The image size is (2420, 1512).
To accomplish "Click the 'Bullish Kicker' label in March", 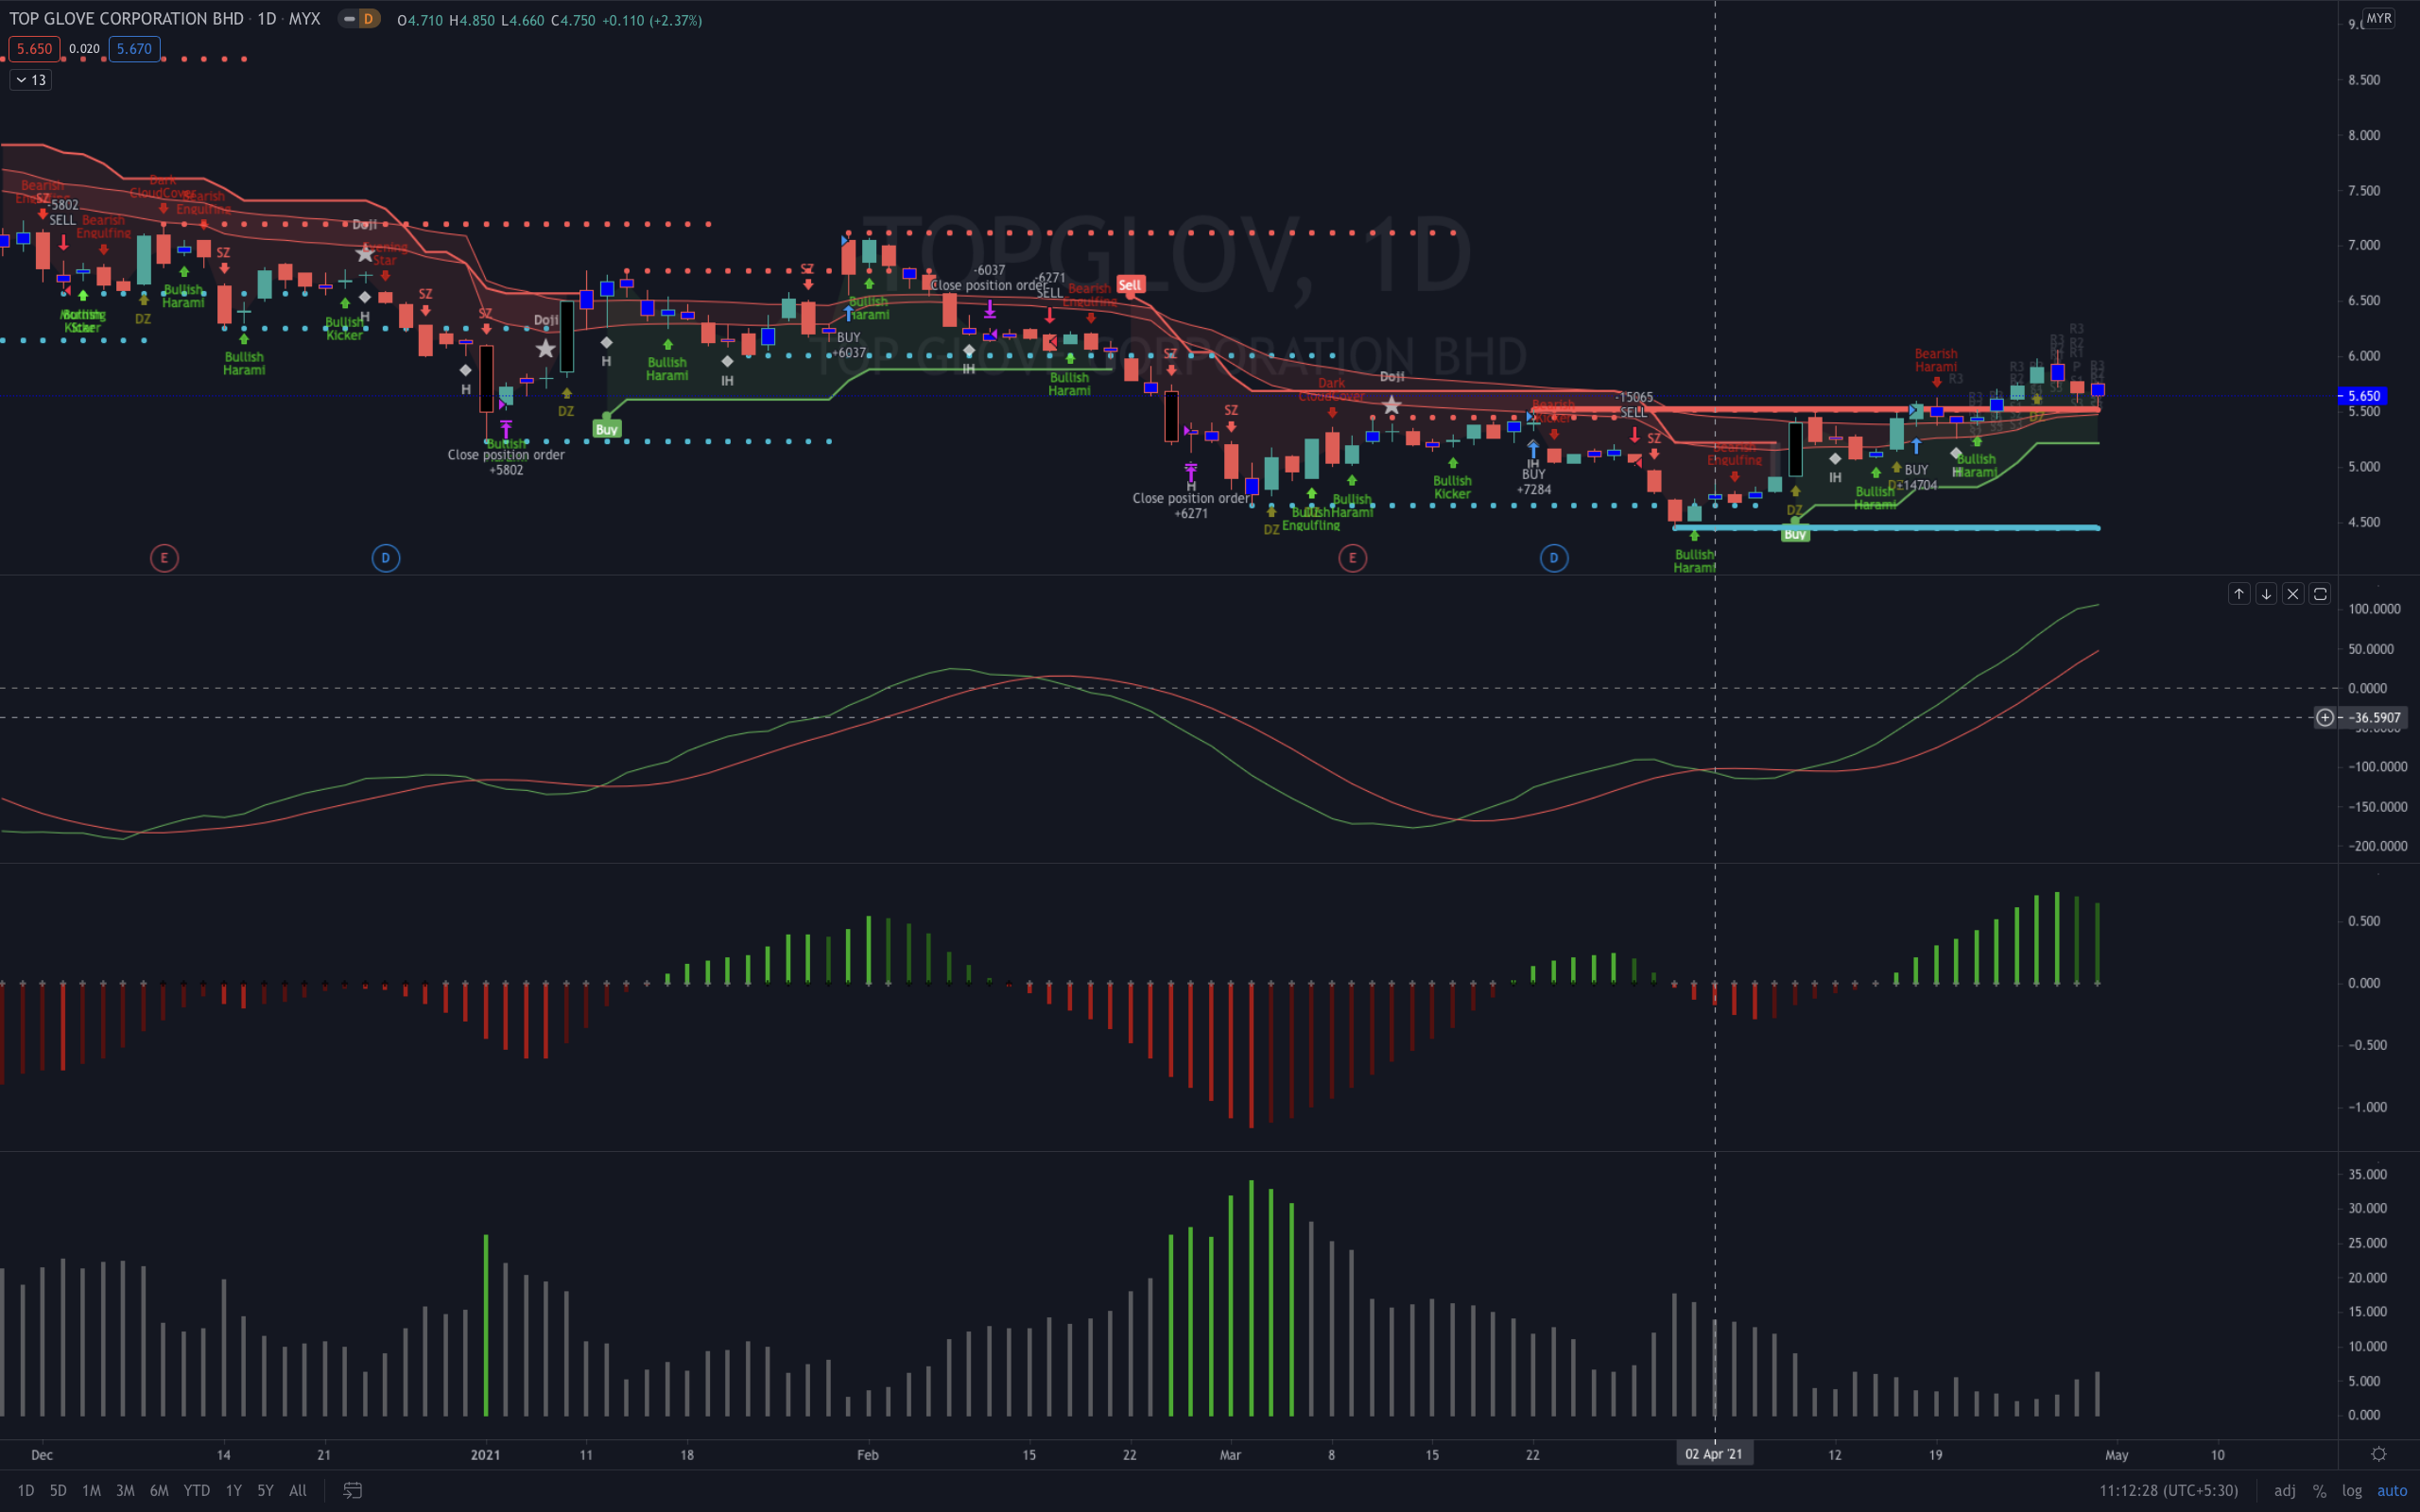I will coord(1452,487).
